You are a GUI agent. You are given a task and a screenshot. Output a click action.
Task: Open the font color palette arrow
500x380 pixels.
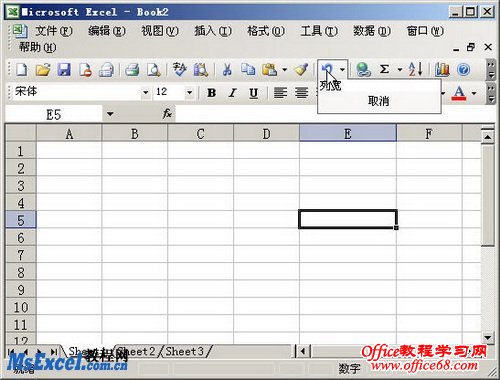(x=474, y=93)
